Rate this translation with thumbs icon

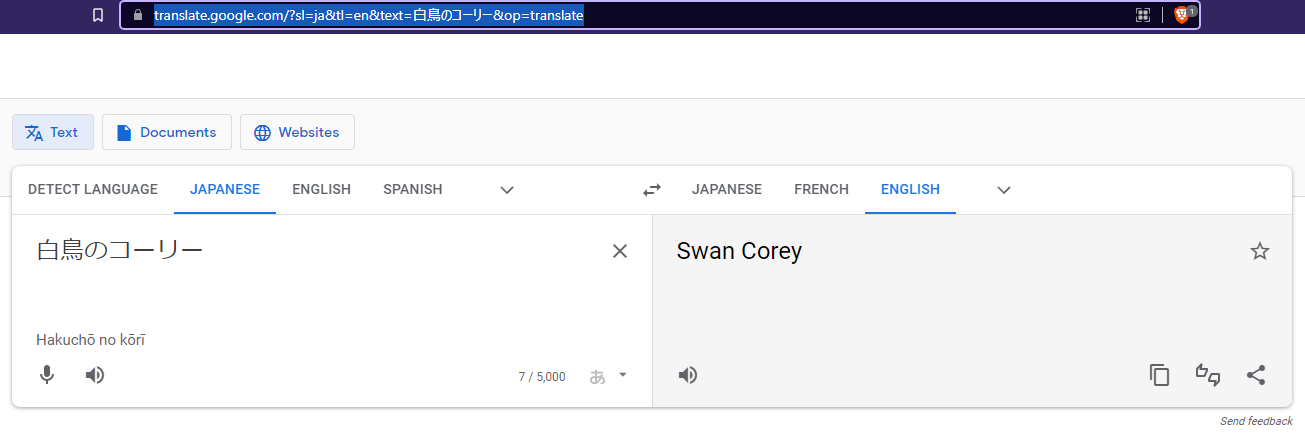pyautogui.click(x=1208, y=375)
